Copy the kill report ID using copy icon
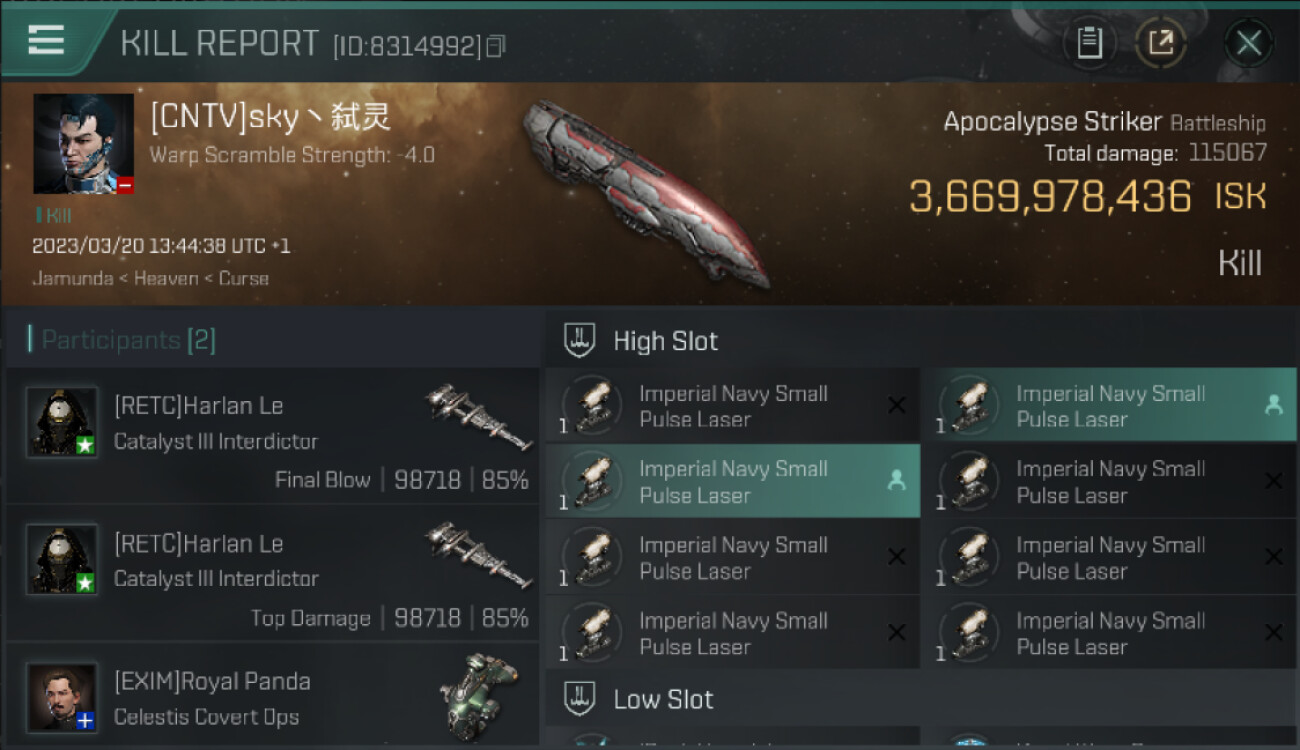 496,46
